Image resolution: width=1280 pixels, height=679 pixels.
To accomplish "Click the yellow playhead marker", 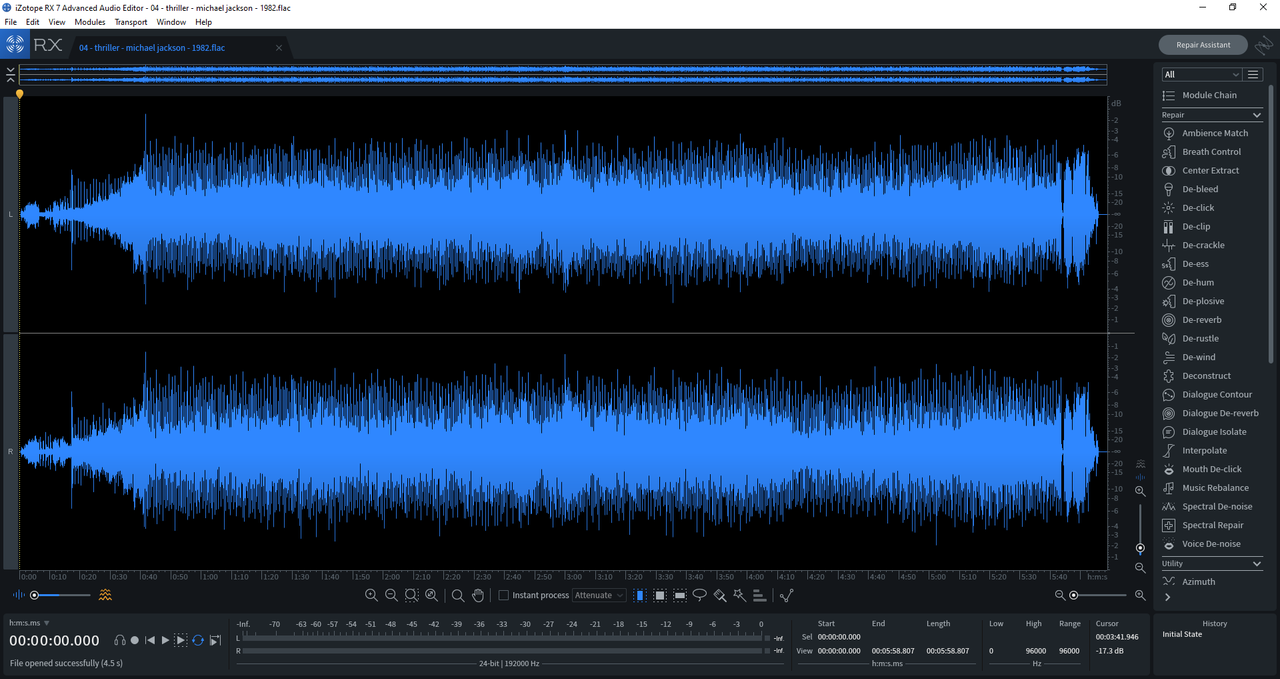I will coord(19,94).
